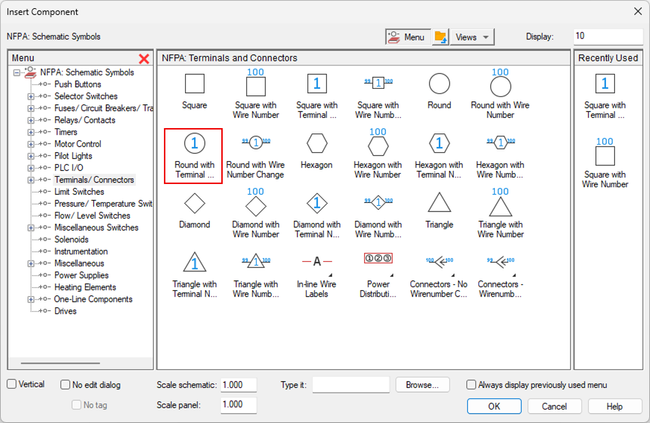The image size is (650, 423).
Task: Click the Display count field
Action: point(608,36)
